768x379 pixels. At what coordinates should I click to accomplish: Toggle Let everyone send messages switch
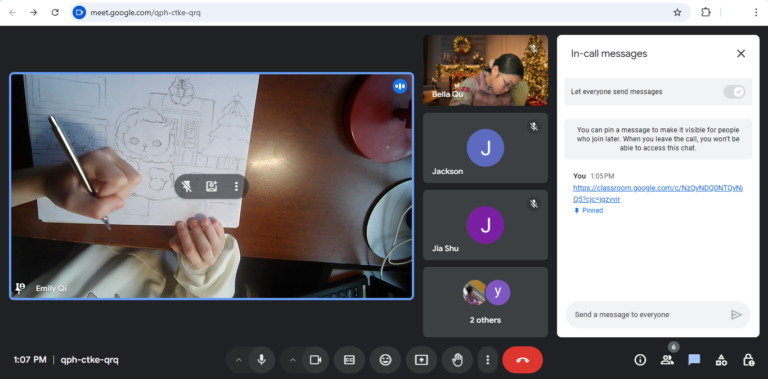[734, 92]
